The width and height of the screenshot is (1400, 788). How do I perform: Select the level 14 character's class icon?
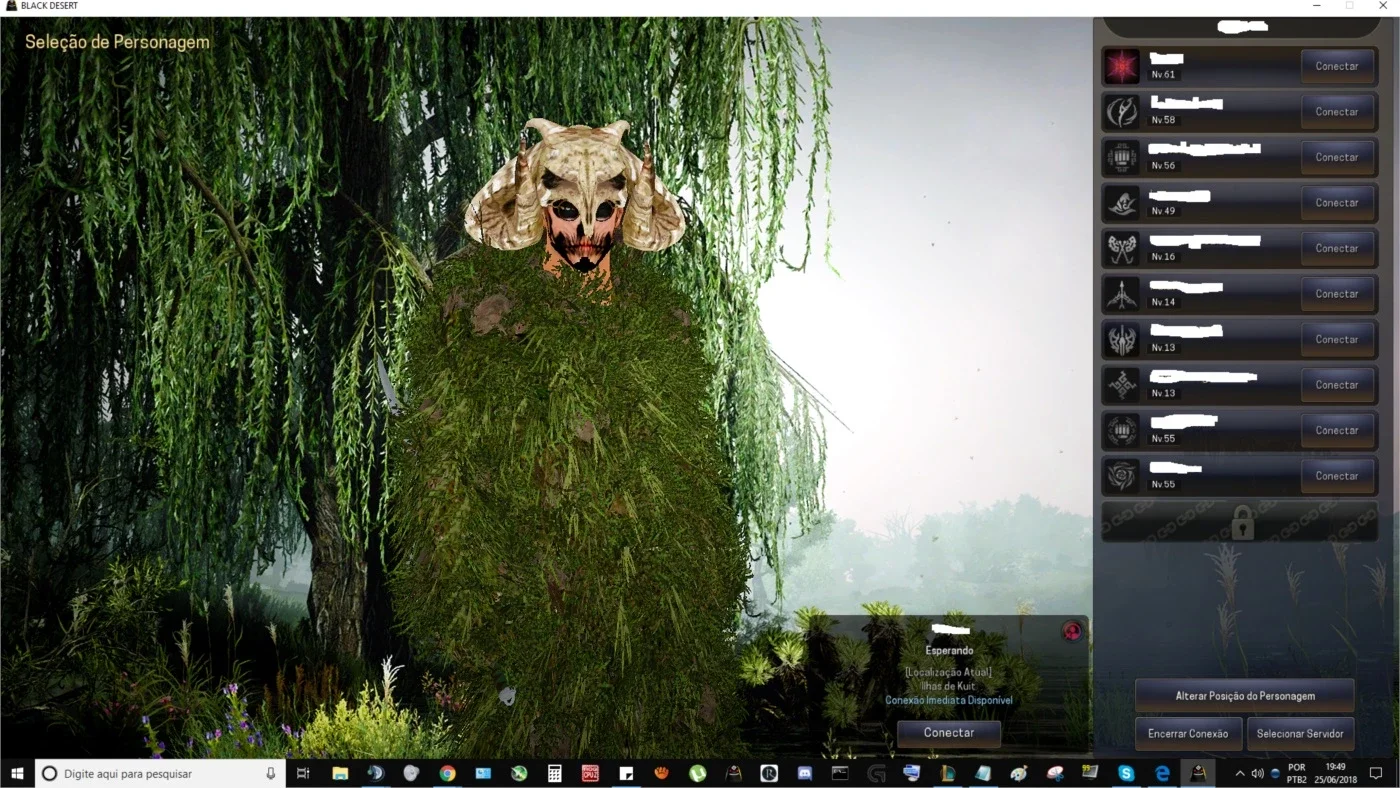[x=1122, y=294]
